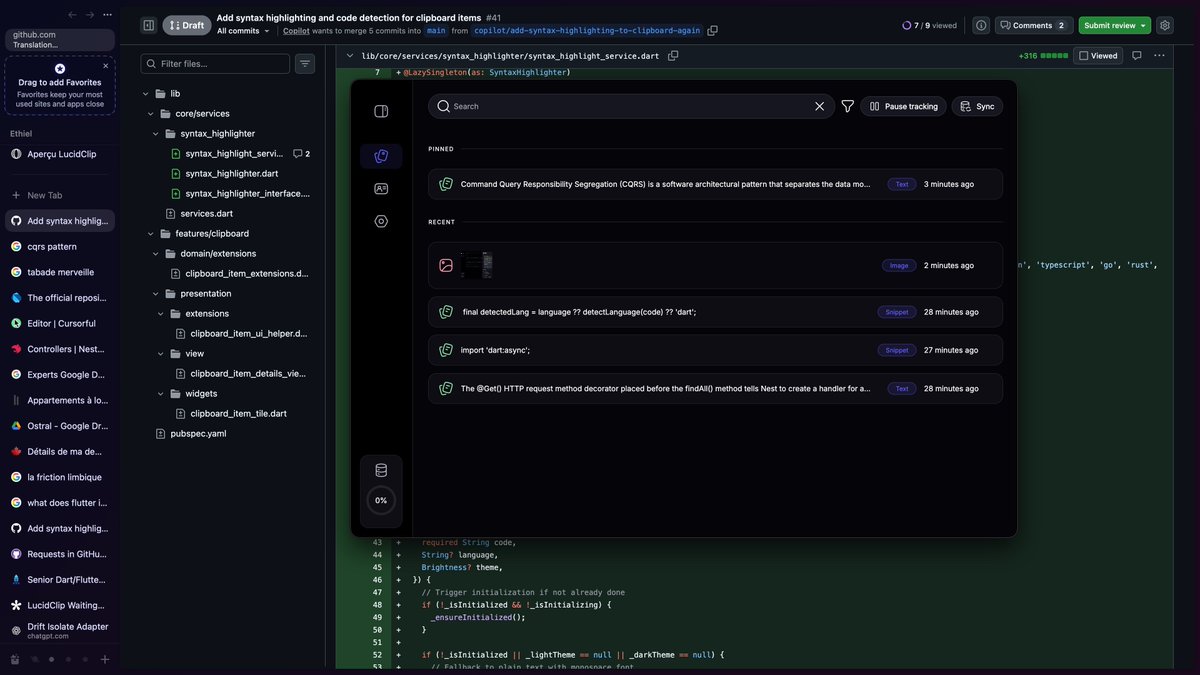The width and height of the screenshot is (1200, 675).
Task: Open the file's three-dot options menu
Action: [1160, 56]
